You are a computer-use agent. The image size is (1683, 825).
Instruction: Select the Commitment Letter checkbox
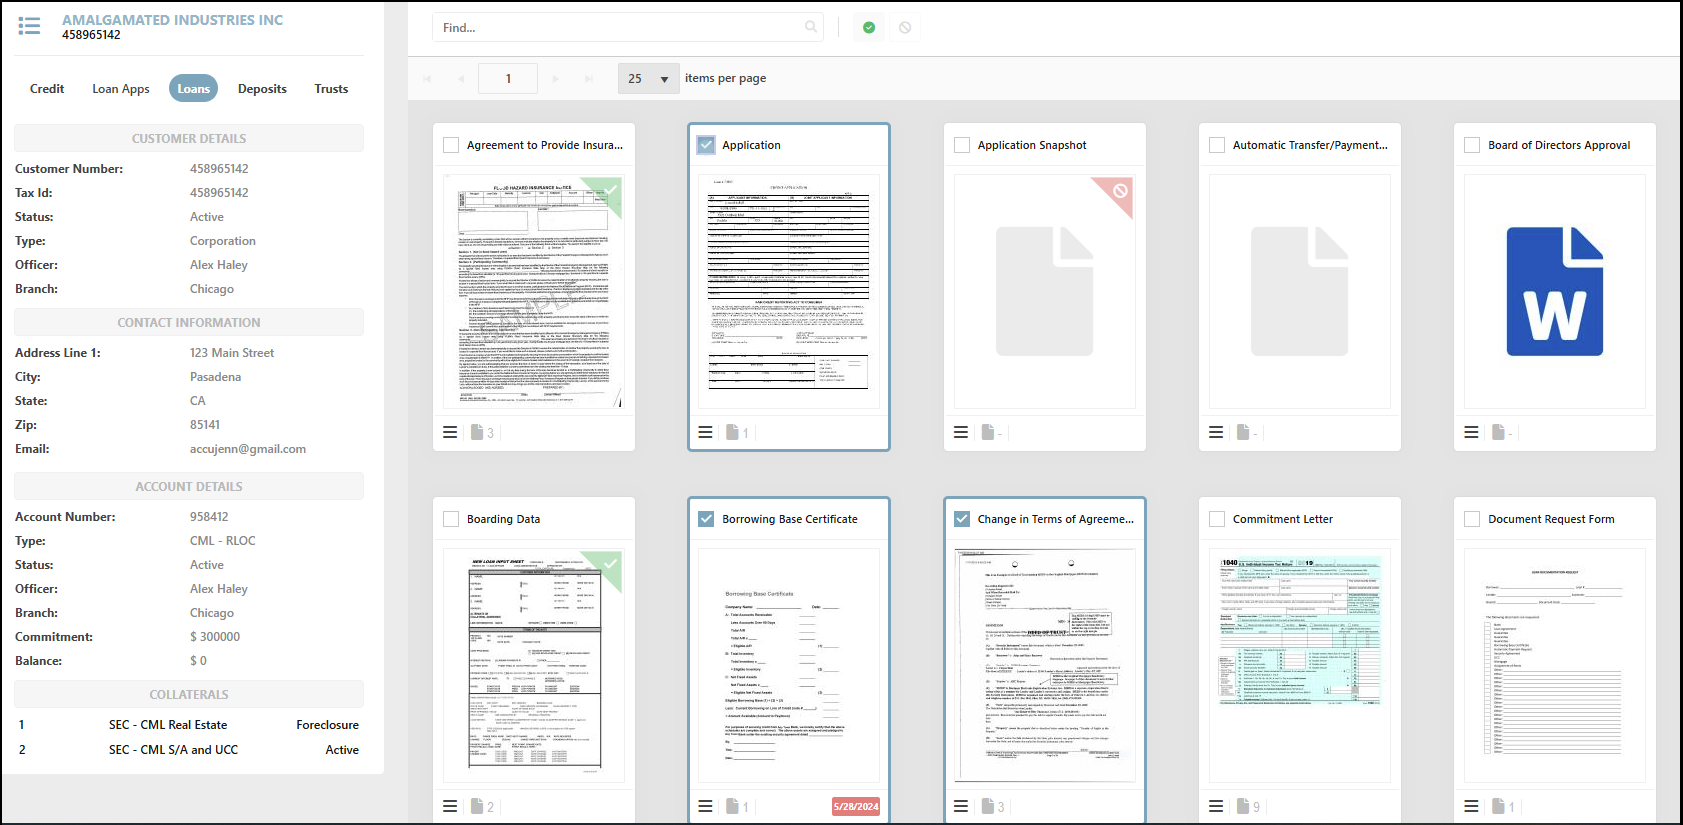[1217, 519]
